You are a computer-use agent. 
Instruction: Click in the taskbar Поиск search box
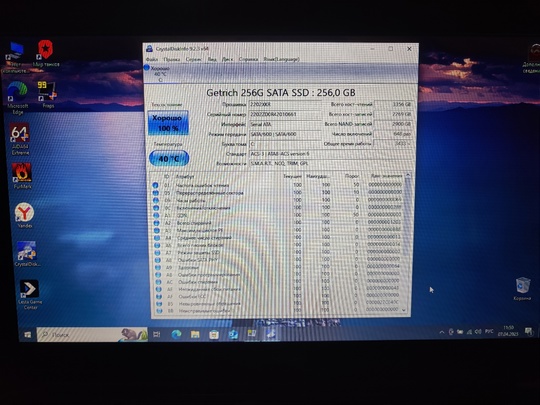click(92, 334)
